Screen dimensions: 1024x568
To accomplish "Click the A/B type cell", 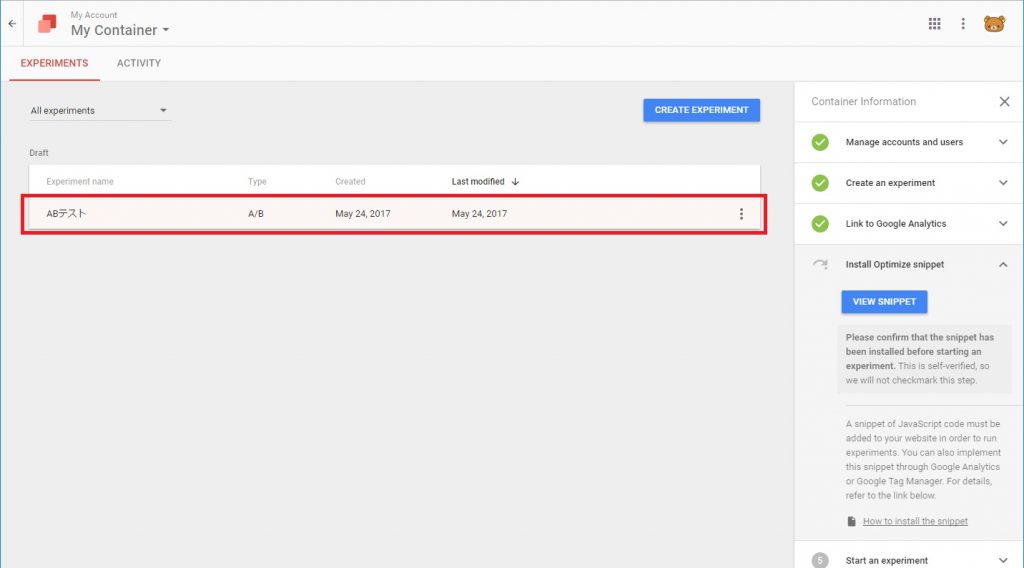I will pyautogui.click(x=256, y=213).
